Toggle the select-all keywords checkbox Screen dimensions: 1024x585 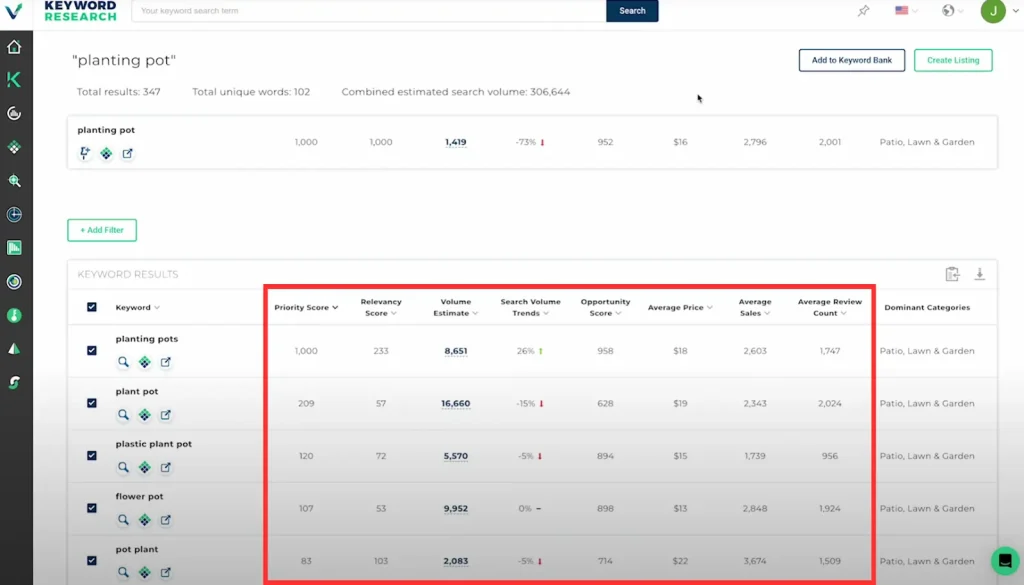(x=91, y=307)
